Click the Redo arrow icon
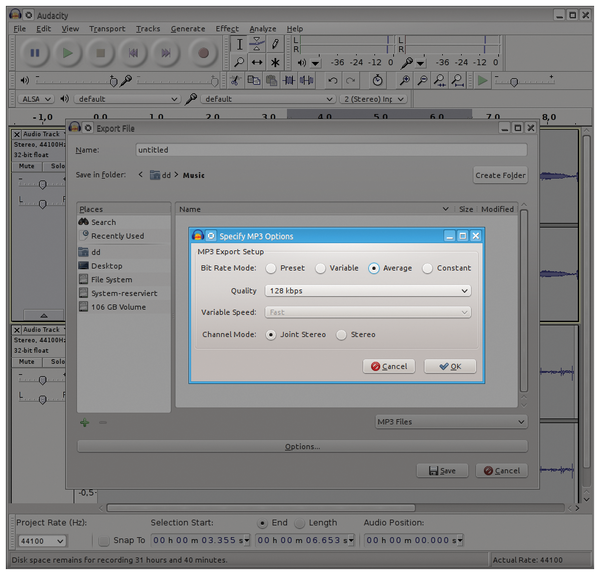Screen dimensions: 600x575 pyautogui.click(x=350, y=80)
